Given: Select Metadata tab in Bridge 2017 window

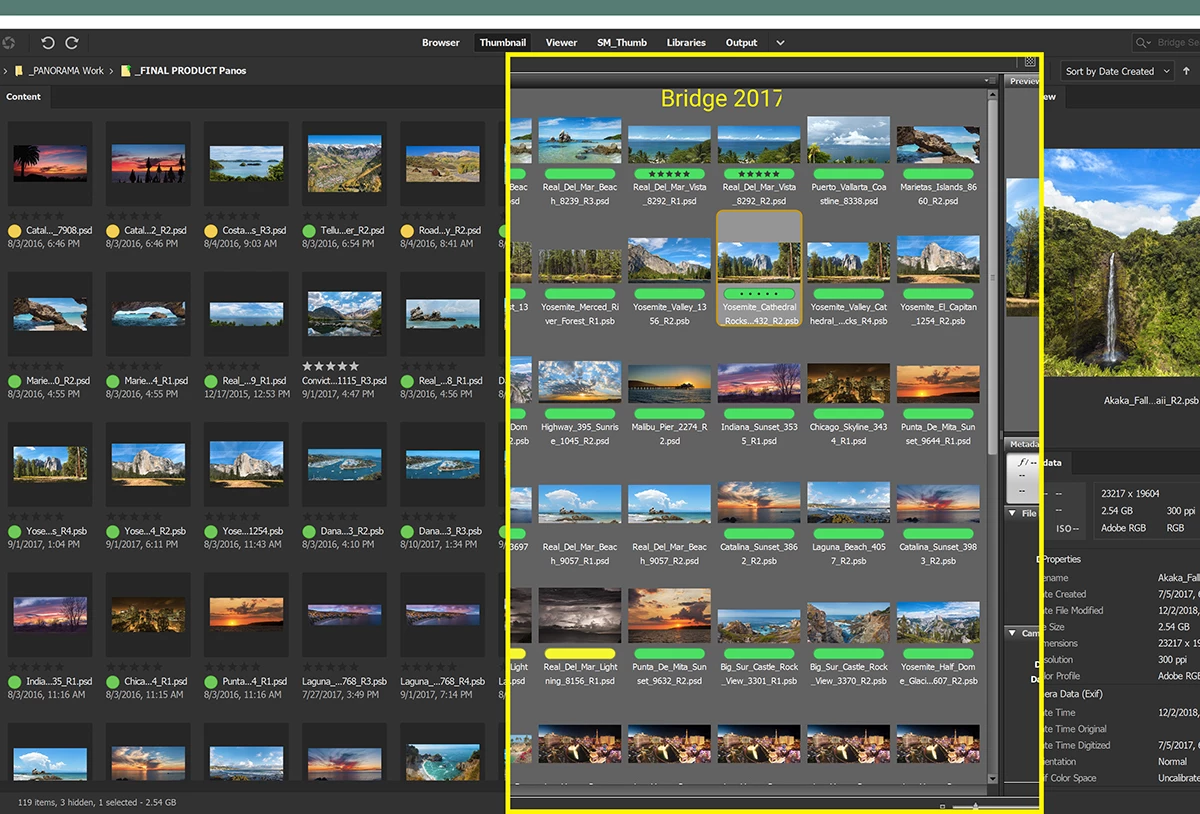Looking at the screenshot, I should tap(1023, 444).
